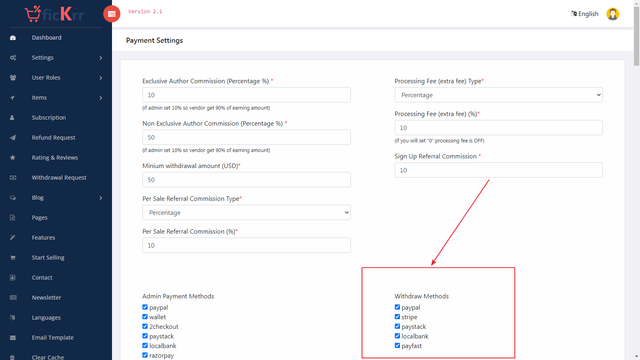The height and width of the screenshot is (360, 640).
Task: Click the Newsletter icon
Action: [13, 298]
